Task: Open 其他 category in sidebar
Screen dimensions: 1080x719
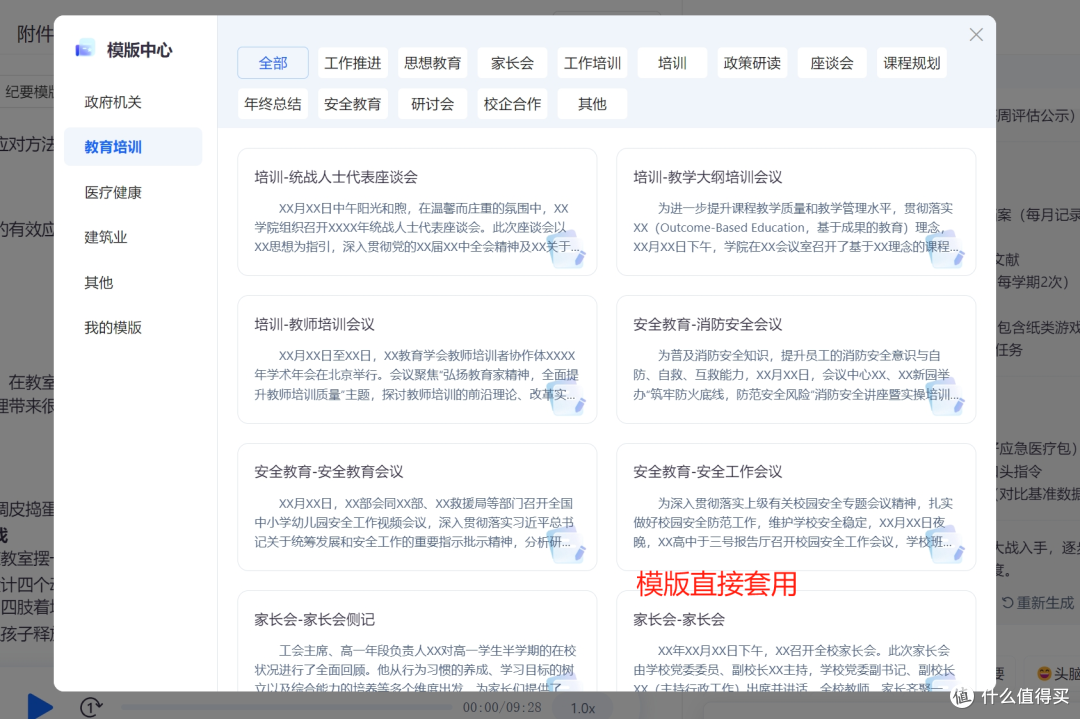Action: tap(133, 282)
